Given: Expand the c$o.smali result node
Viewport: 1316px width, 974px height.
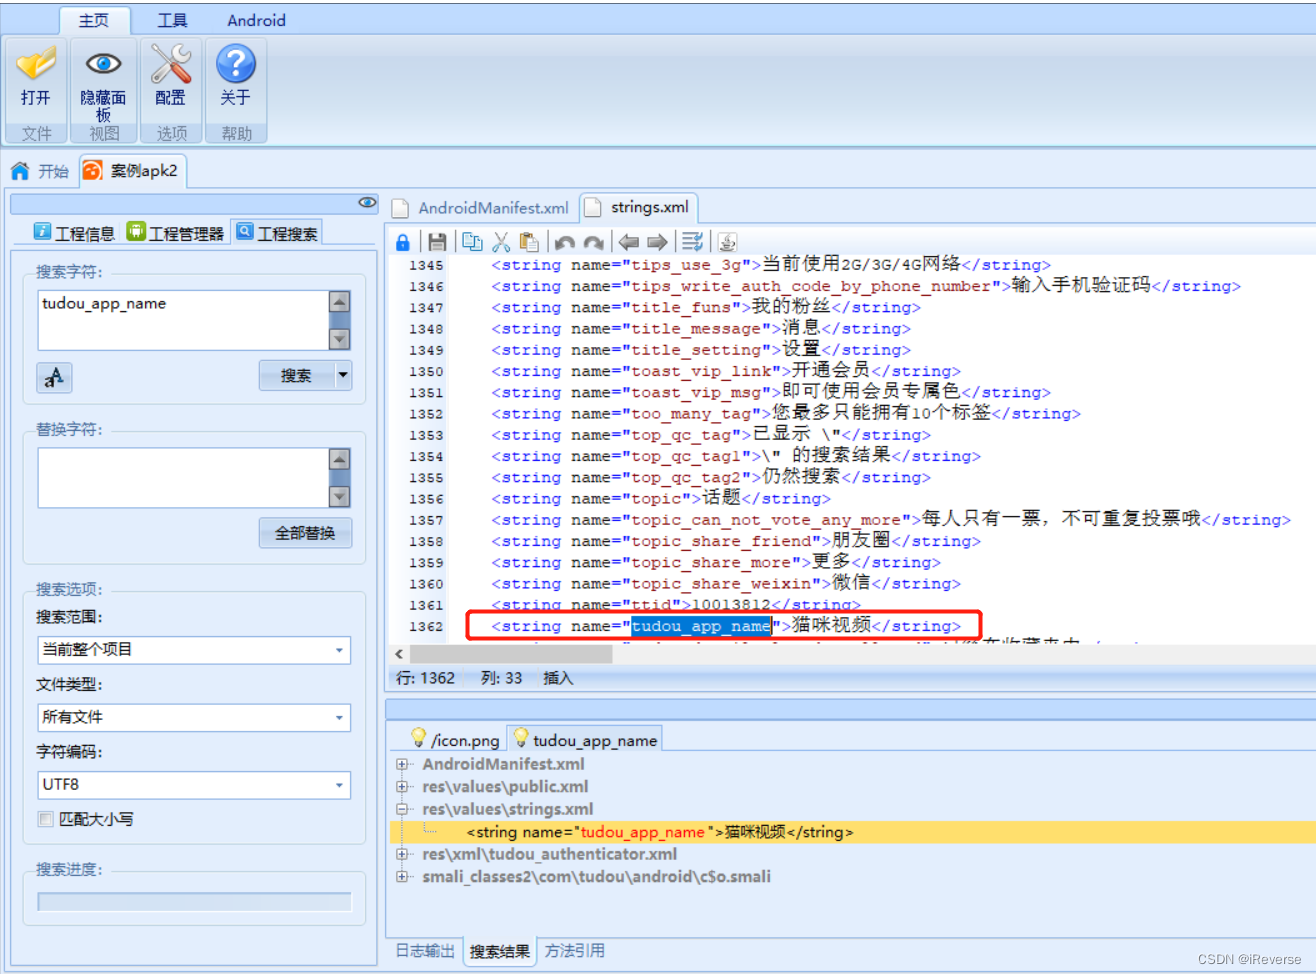Looking at the screenshot, I should pos(402,877).
